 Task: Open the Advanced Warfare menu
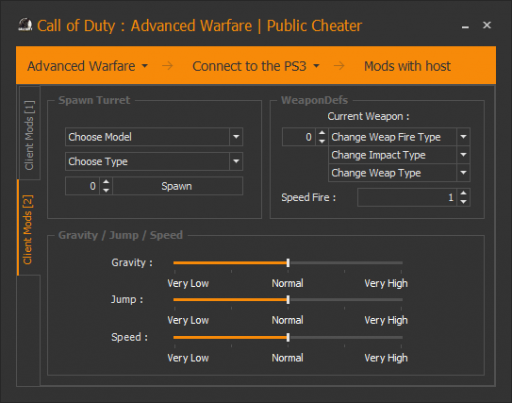87,66
